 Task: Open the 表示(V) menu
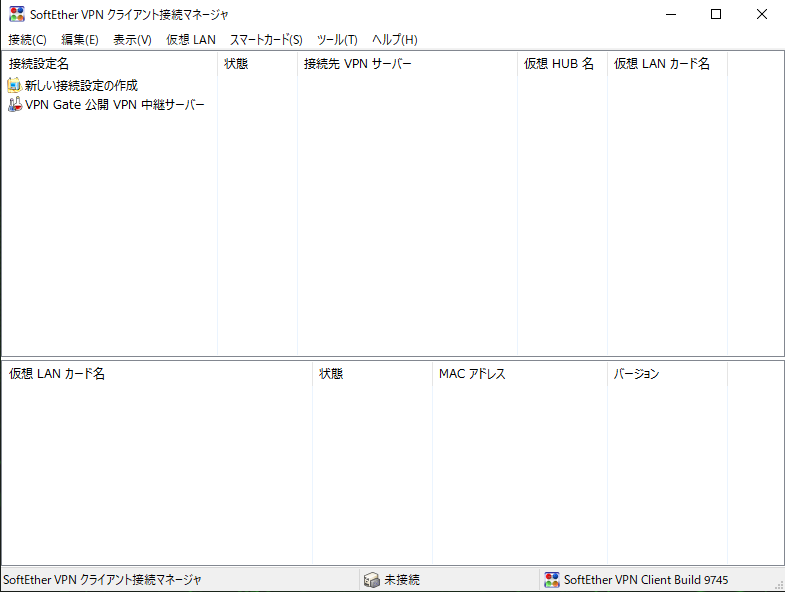(132, 40)
